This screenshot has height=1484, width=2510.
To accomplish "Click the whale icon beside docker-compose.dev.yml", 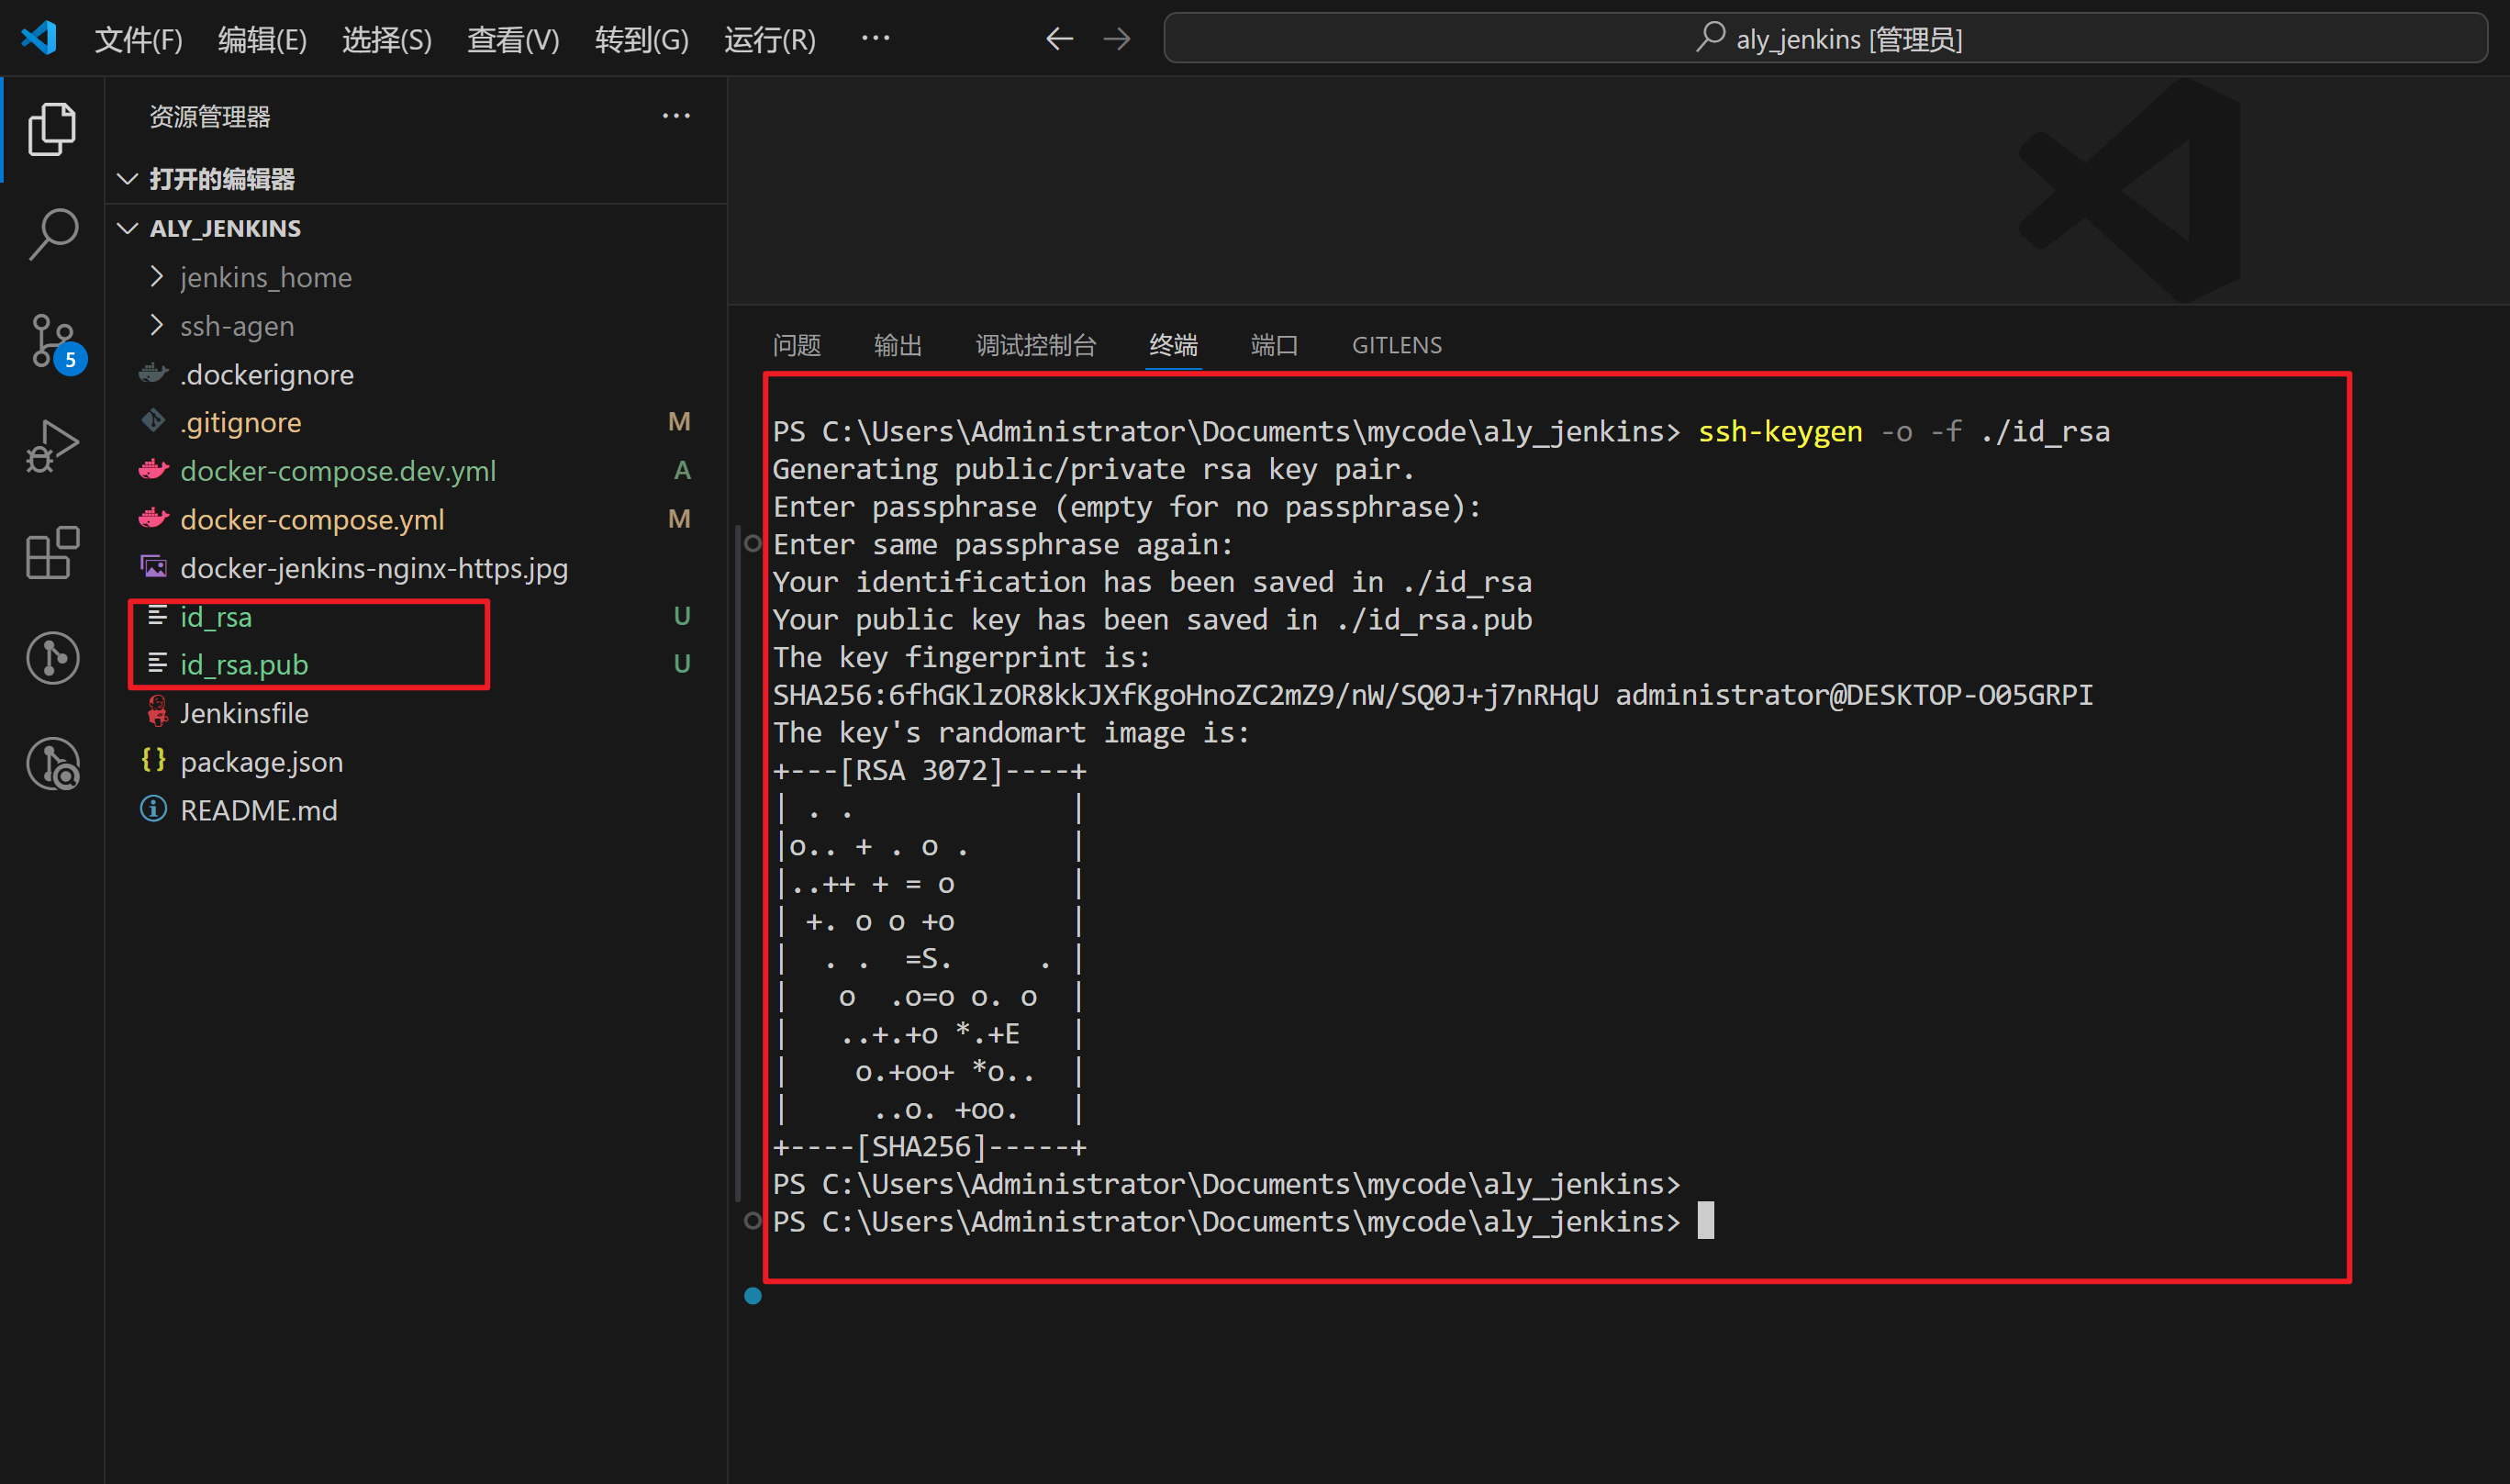I will point(153,470).
